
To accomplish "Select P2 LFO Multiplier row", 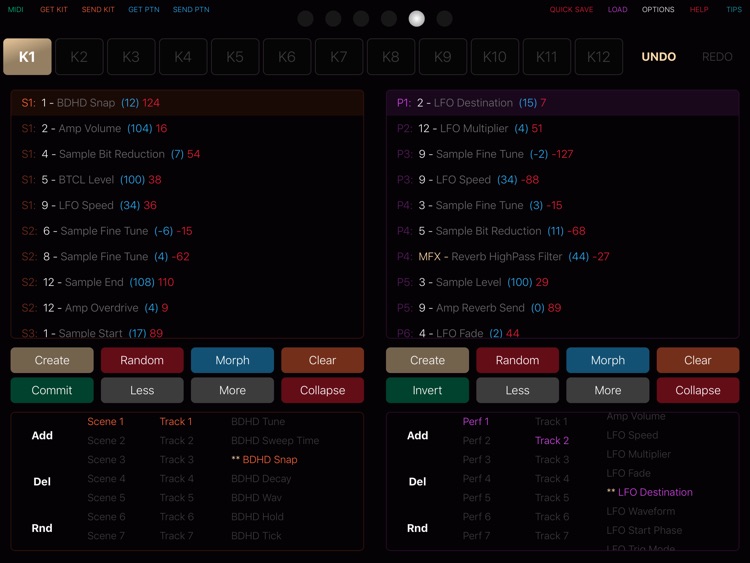I will pyautogui.click(x=562, y=128).
